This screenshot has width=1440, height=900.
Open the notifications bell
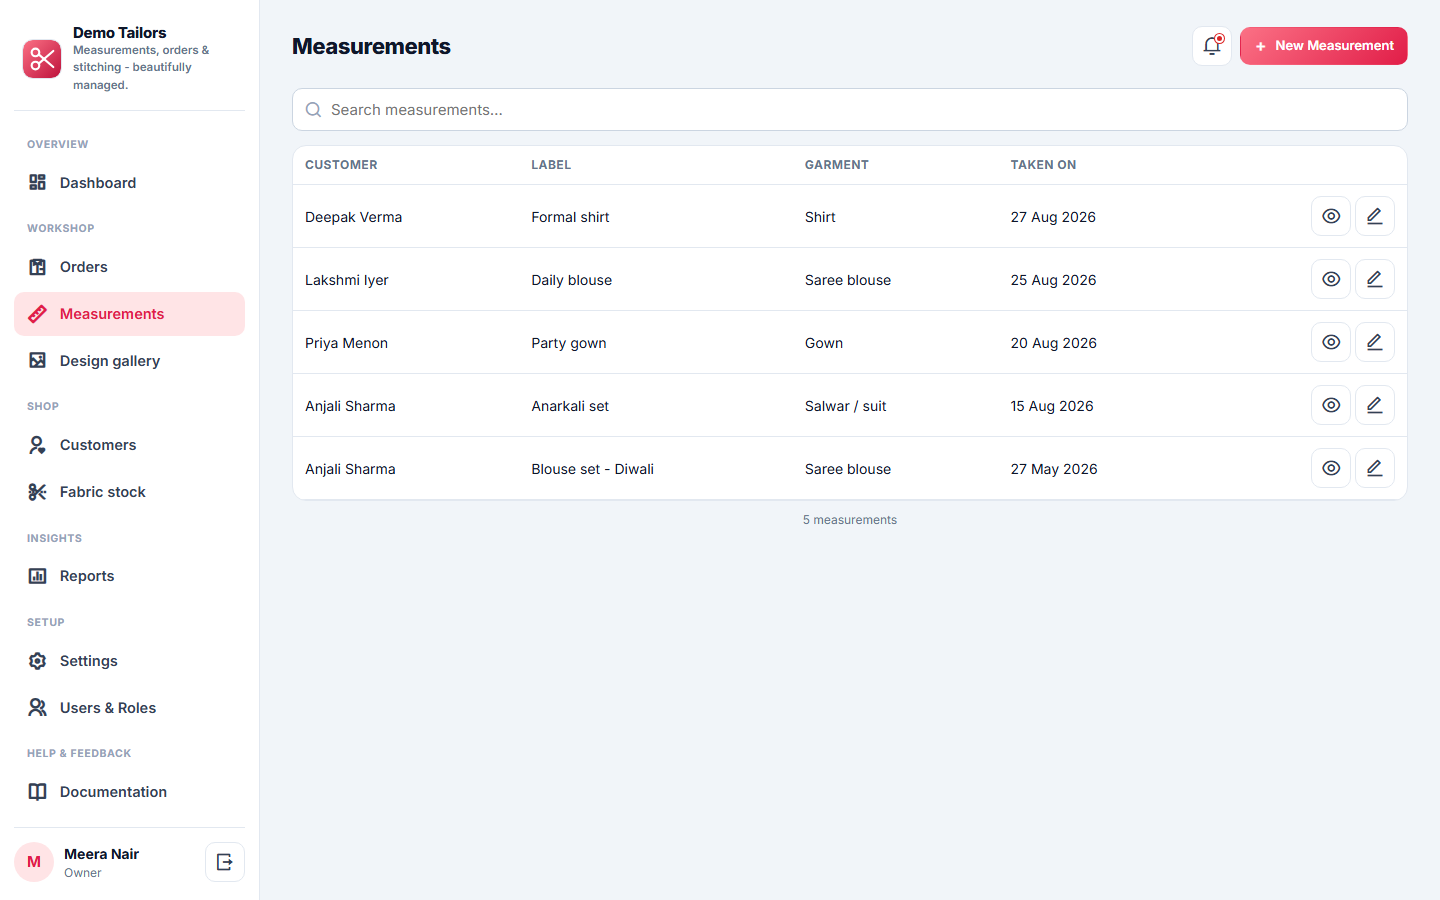pyautogui.click(x=1212, y=46)
